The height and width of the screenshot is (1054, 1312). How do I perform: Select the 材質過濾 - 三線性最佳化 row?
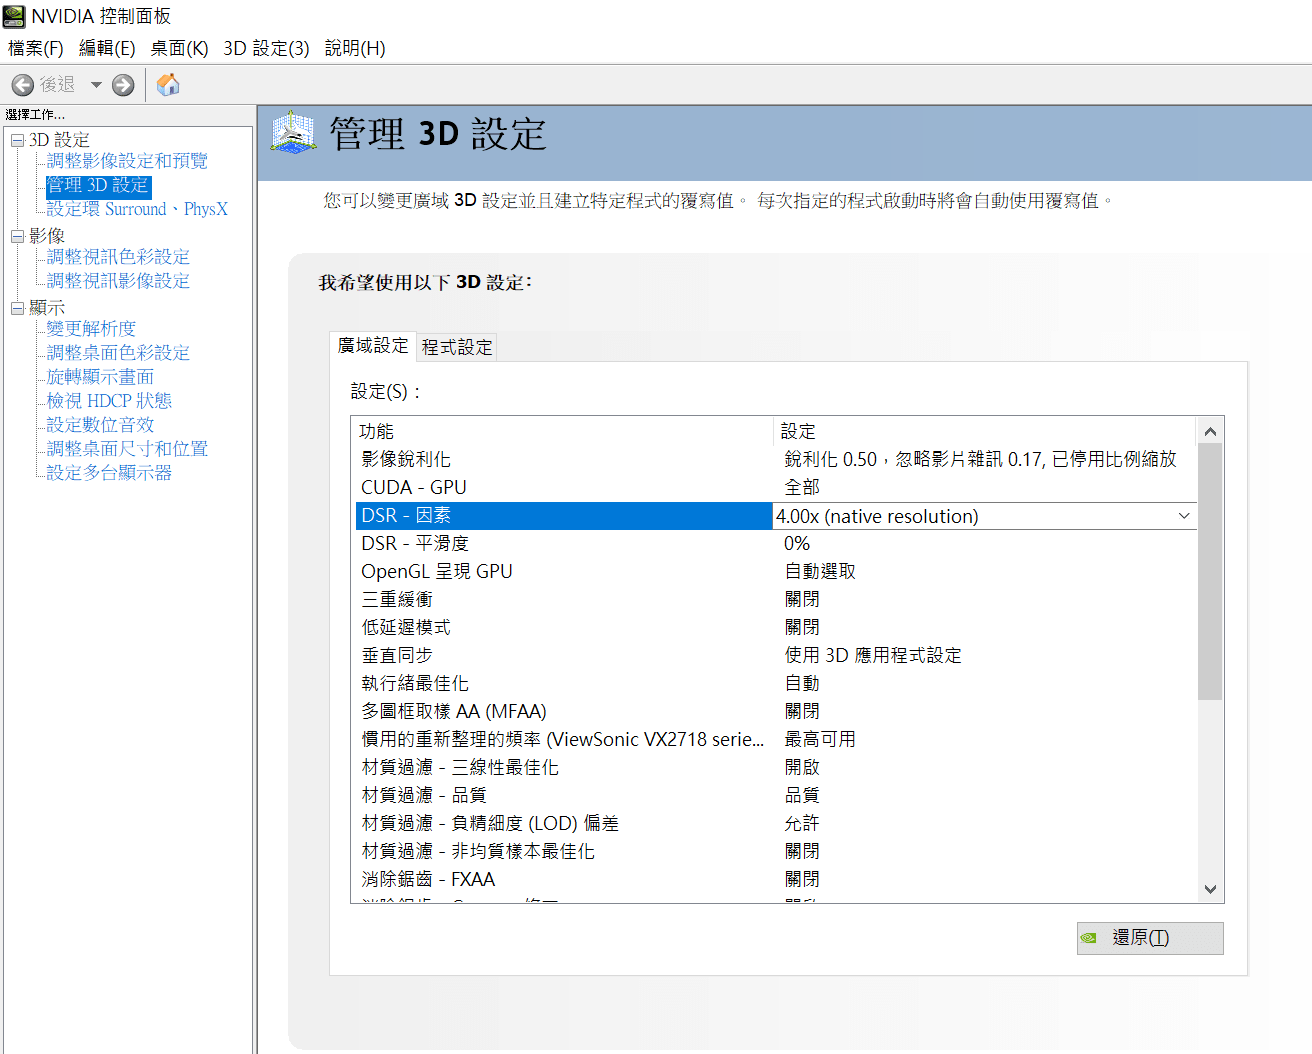775,767
